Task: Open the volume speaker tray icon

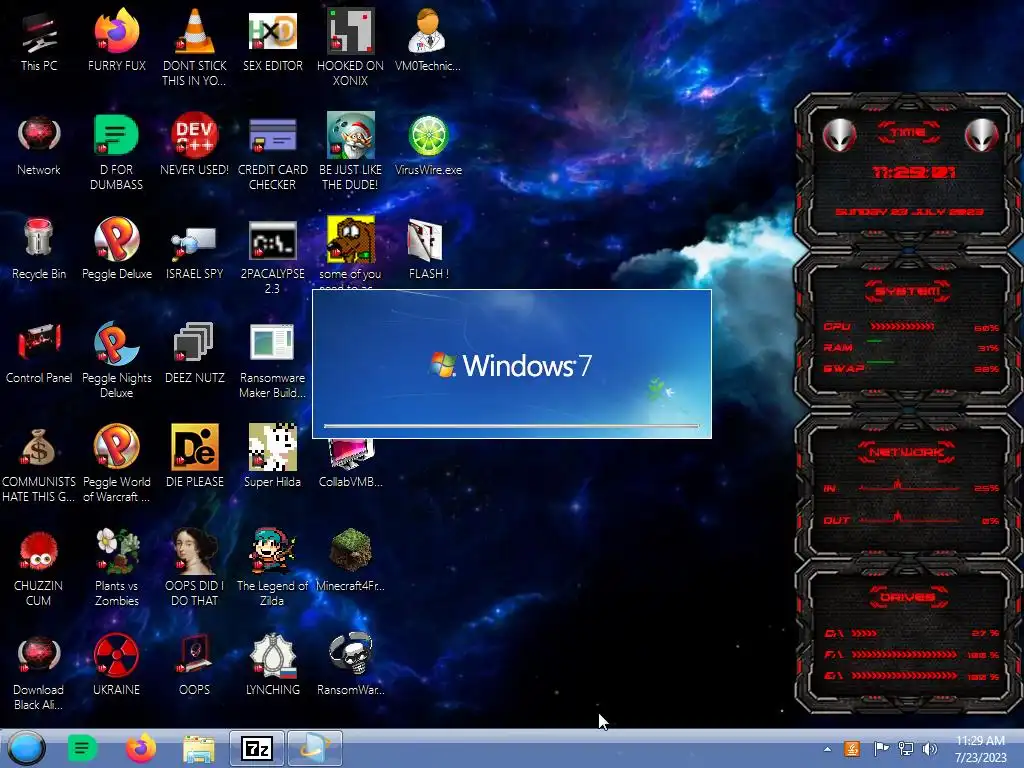Action: tap(930, 749)
